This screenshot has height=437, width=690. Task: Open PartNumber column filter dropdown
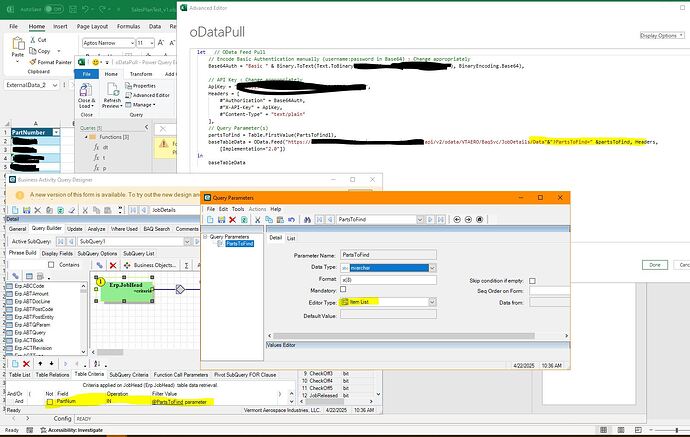pyautogui.click(x=56, y=132)
